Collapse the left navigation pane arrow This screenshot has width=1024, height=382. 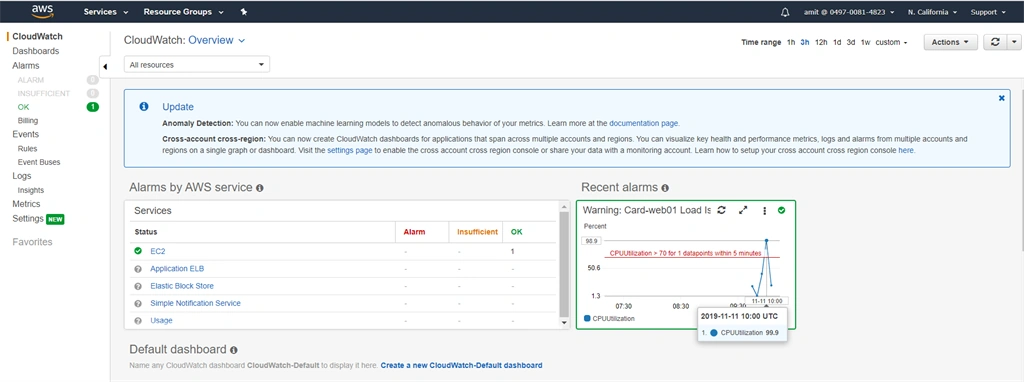point(105,66)
